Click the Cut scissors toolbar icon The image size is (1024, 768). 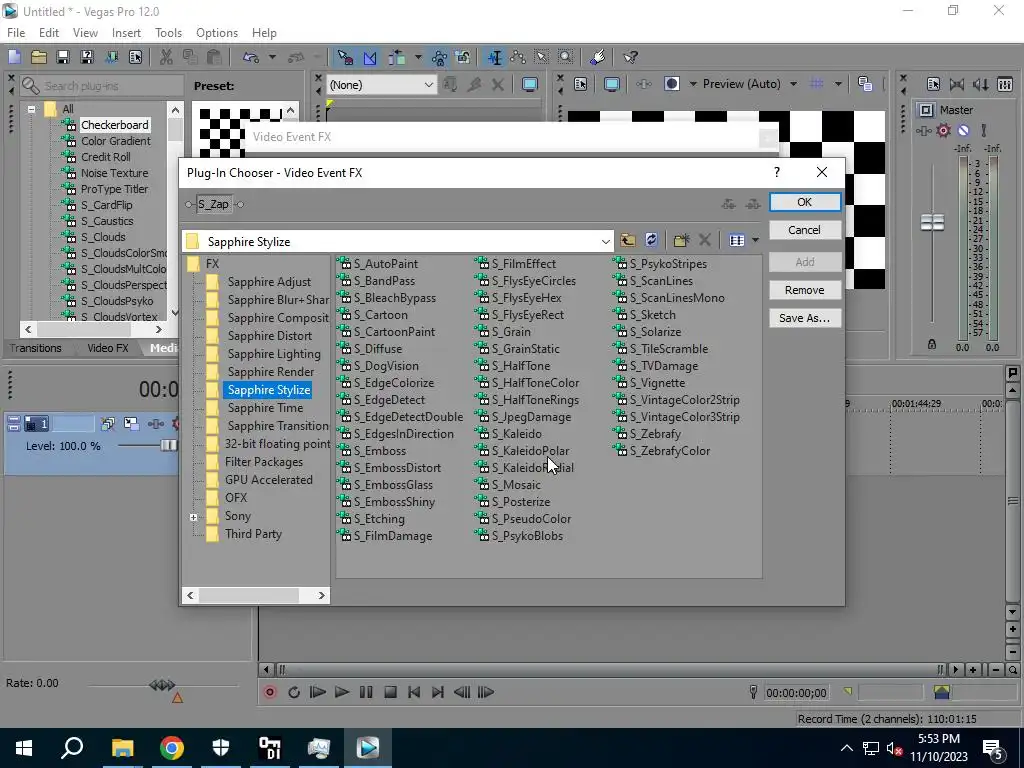coord(166,57)
